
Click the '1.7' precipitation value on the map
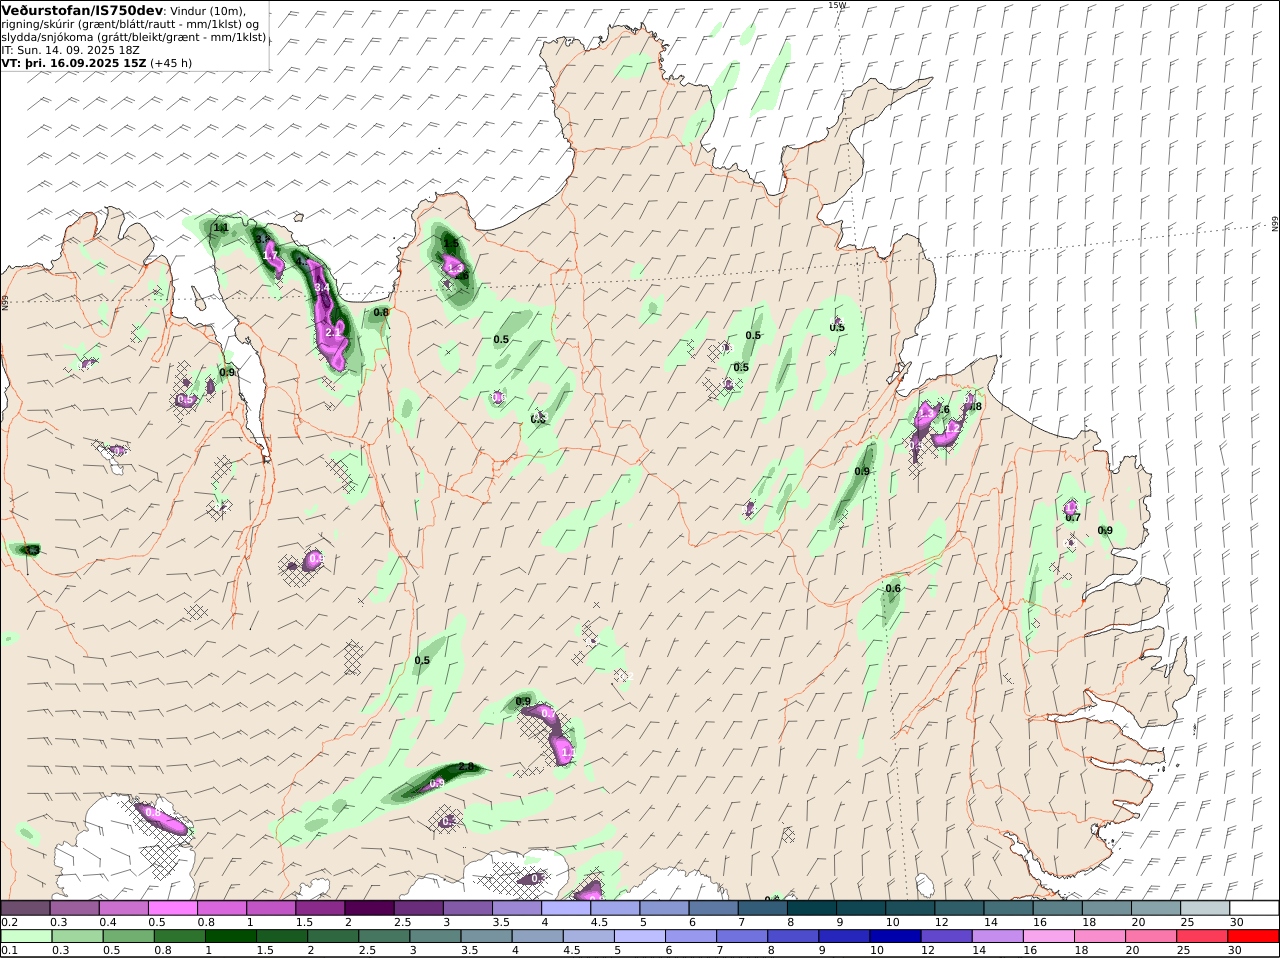(x=270, y=256)
